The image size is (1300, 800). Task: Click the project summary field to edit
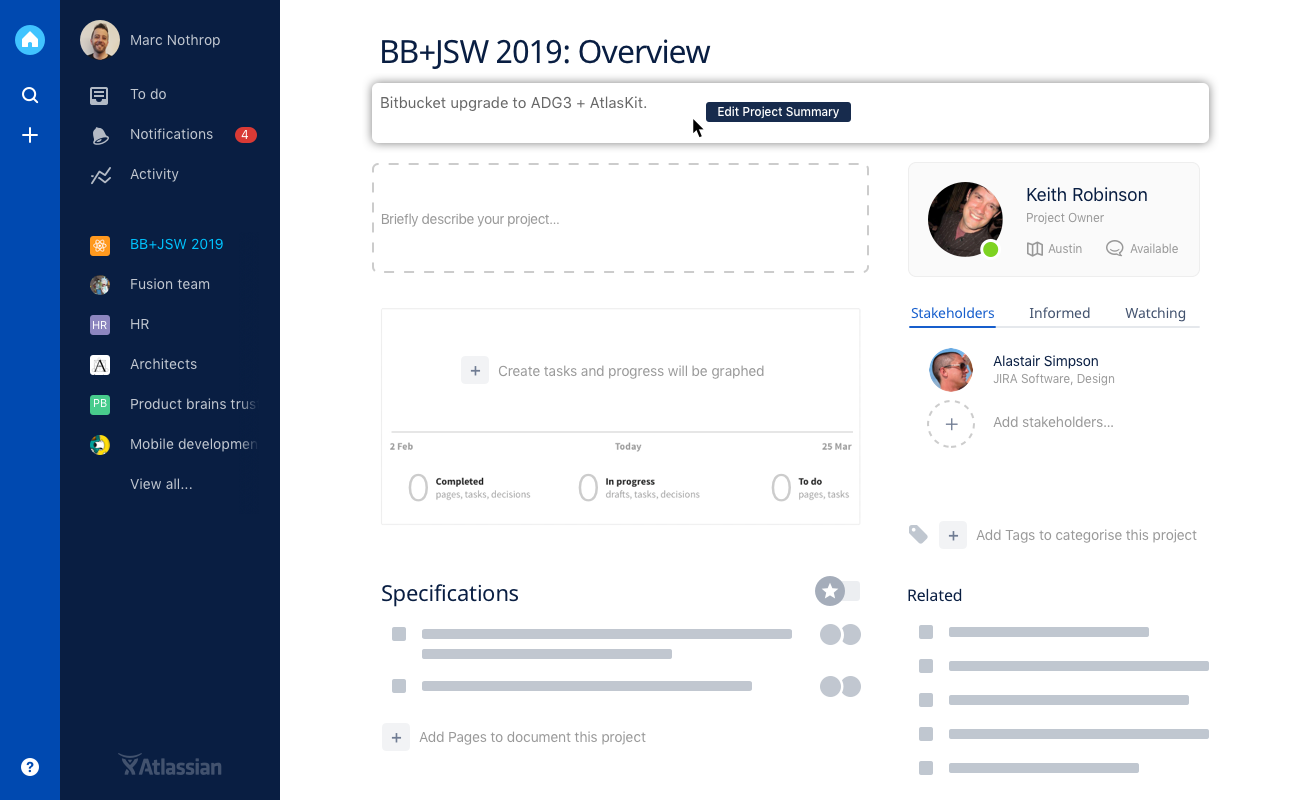click(790, 112)
